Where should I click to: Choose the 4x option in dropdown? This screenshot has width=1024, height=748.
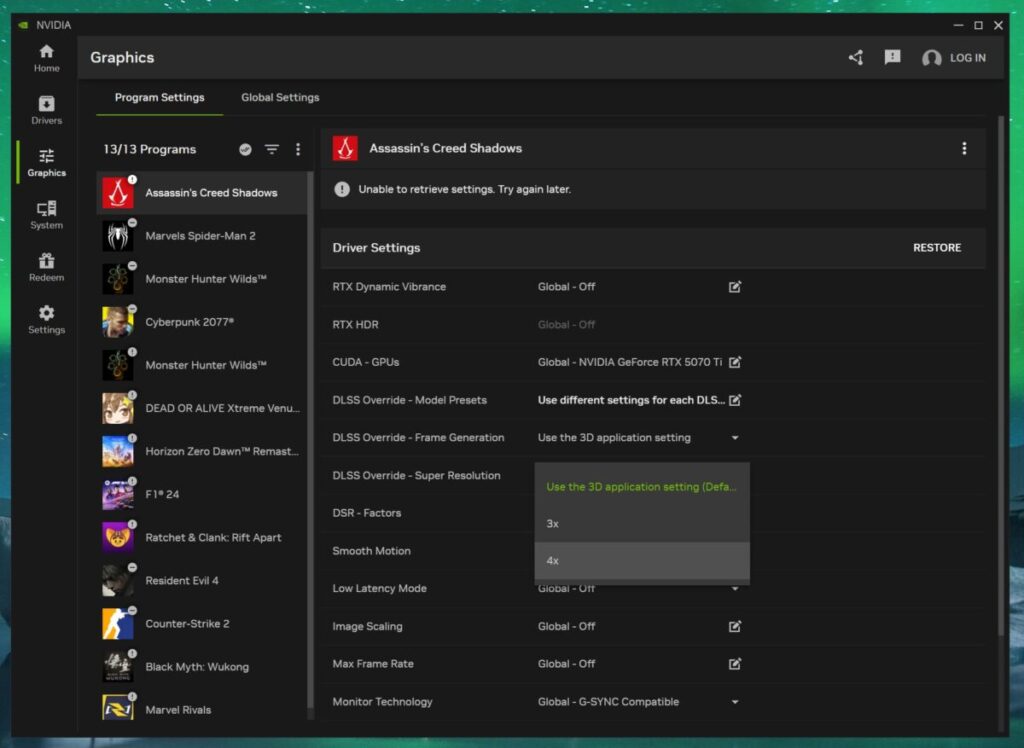[x=642, y=561]
